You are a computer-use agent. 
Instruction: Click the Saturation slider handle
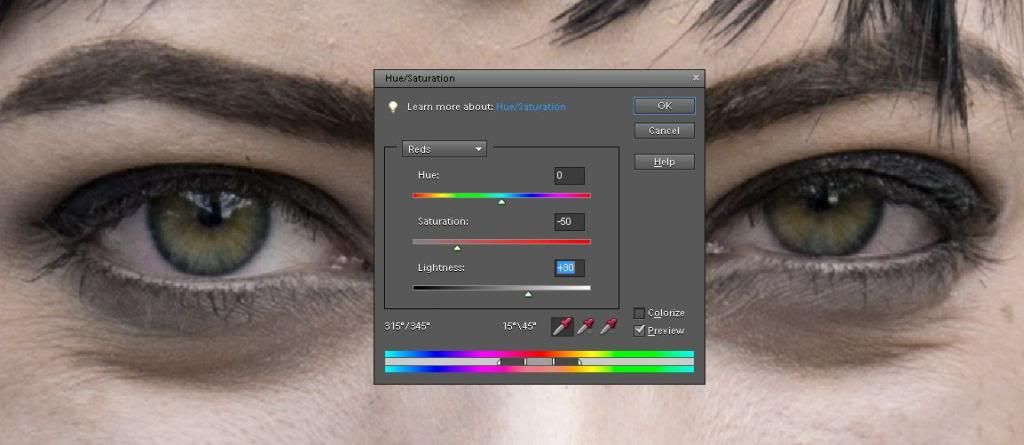[457, 248]
